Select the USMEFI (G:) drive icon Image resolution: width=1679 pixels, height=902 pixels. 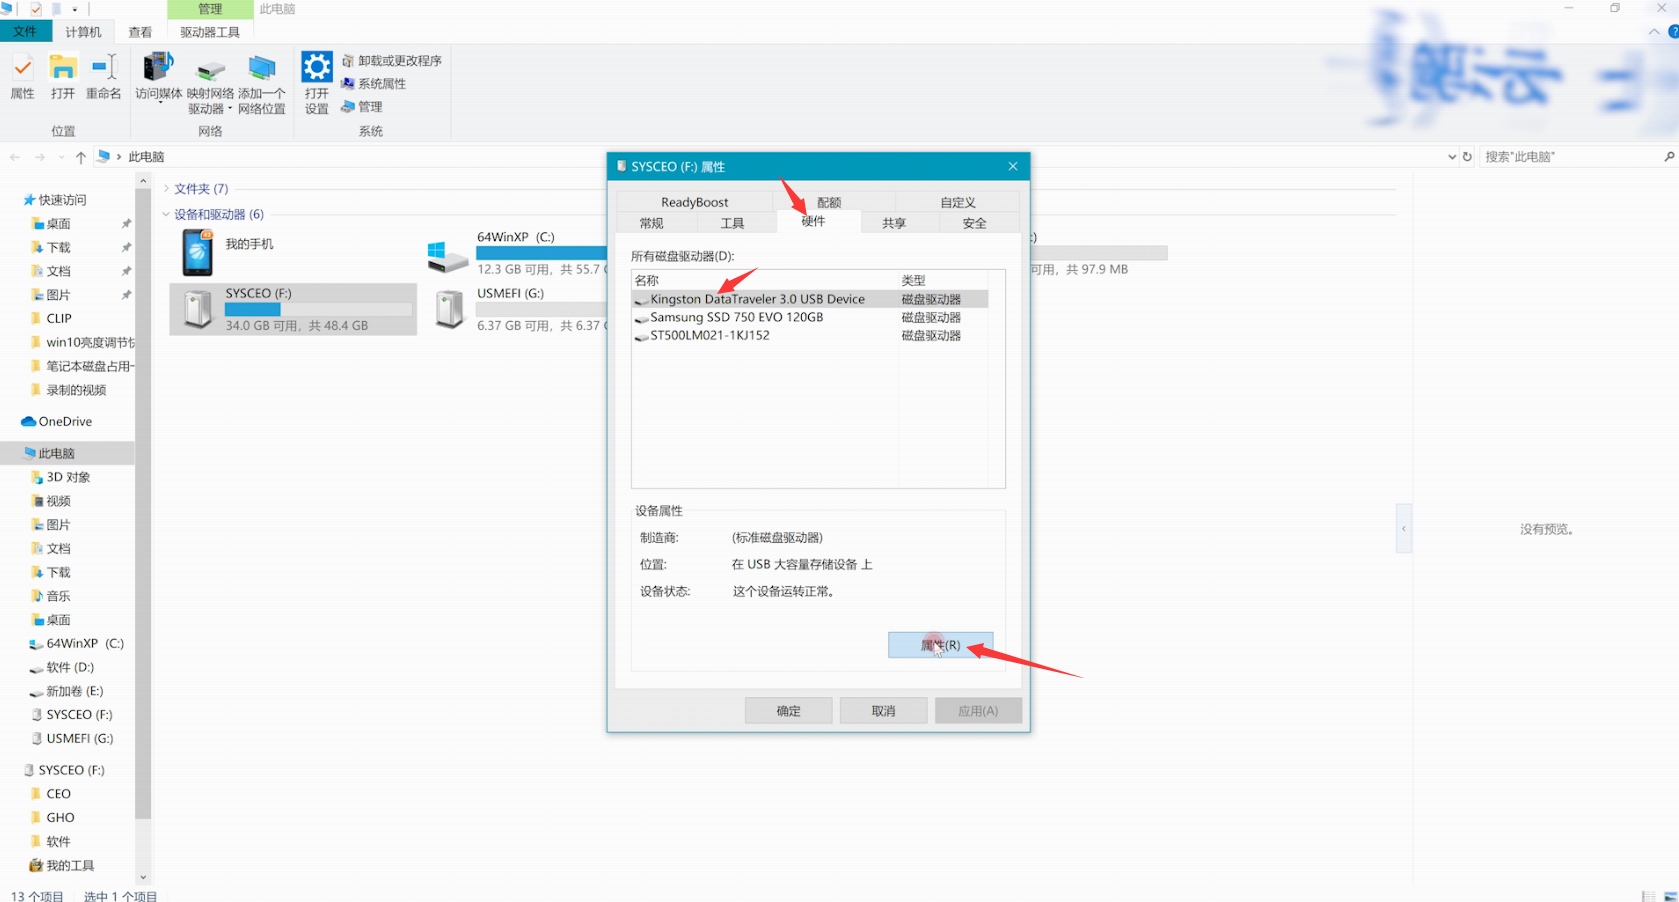pyautogui.click(x=449, y=309)
